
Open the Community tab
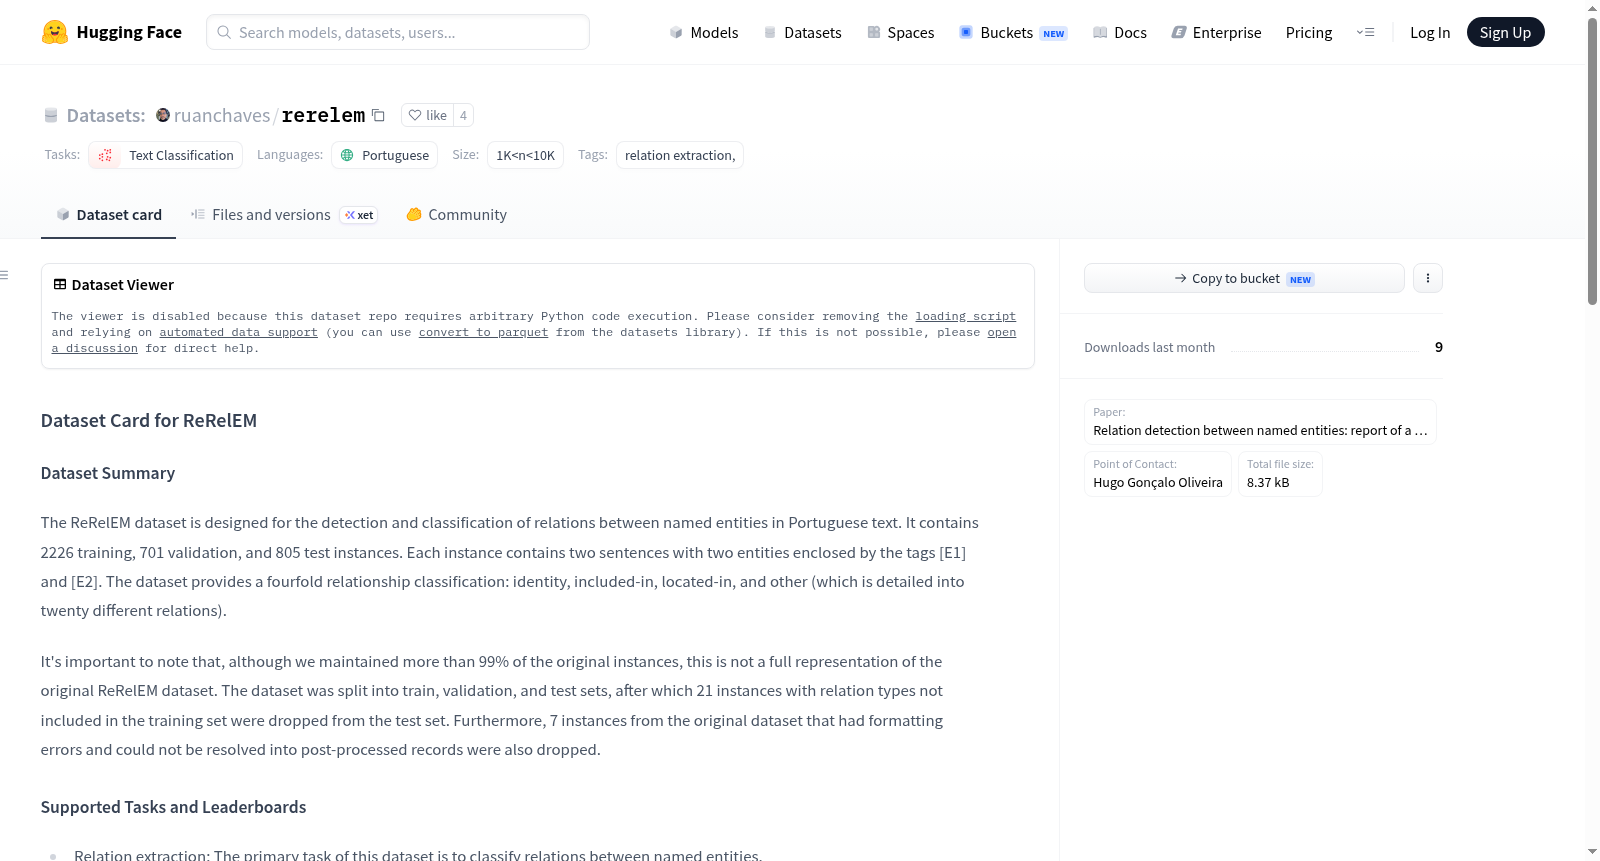[456, 215]
